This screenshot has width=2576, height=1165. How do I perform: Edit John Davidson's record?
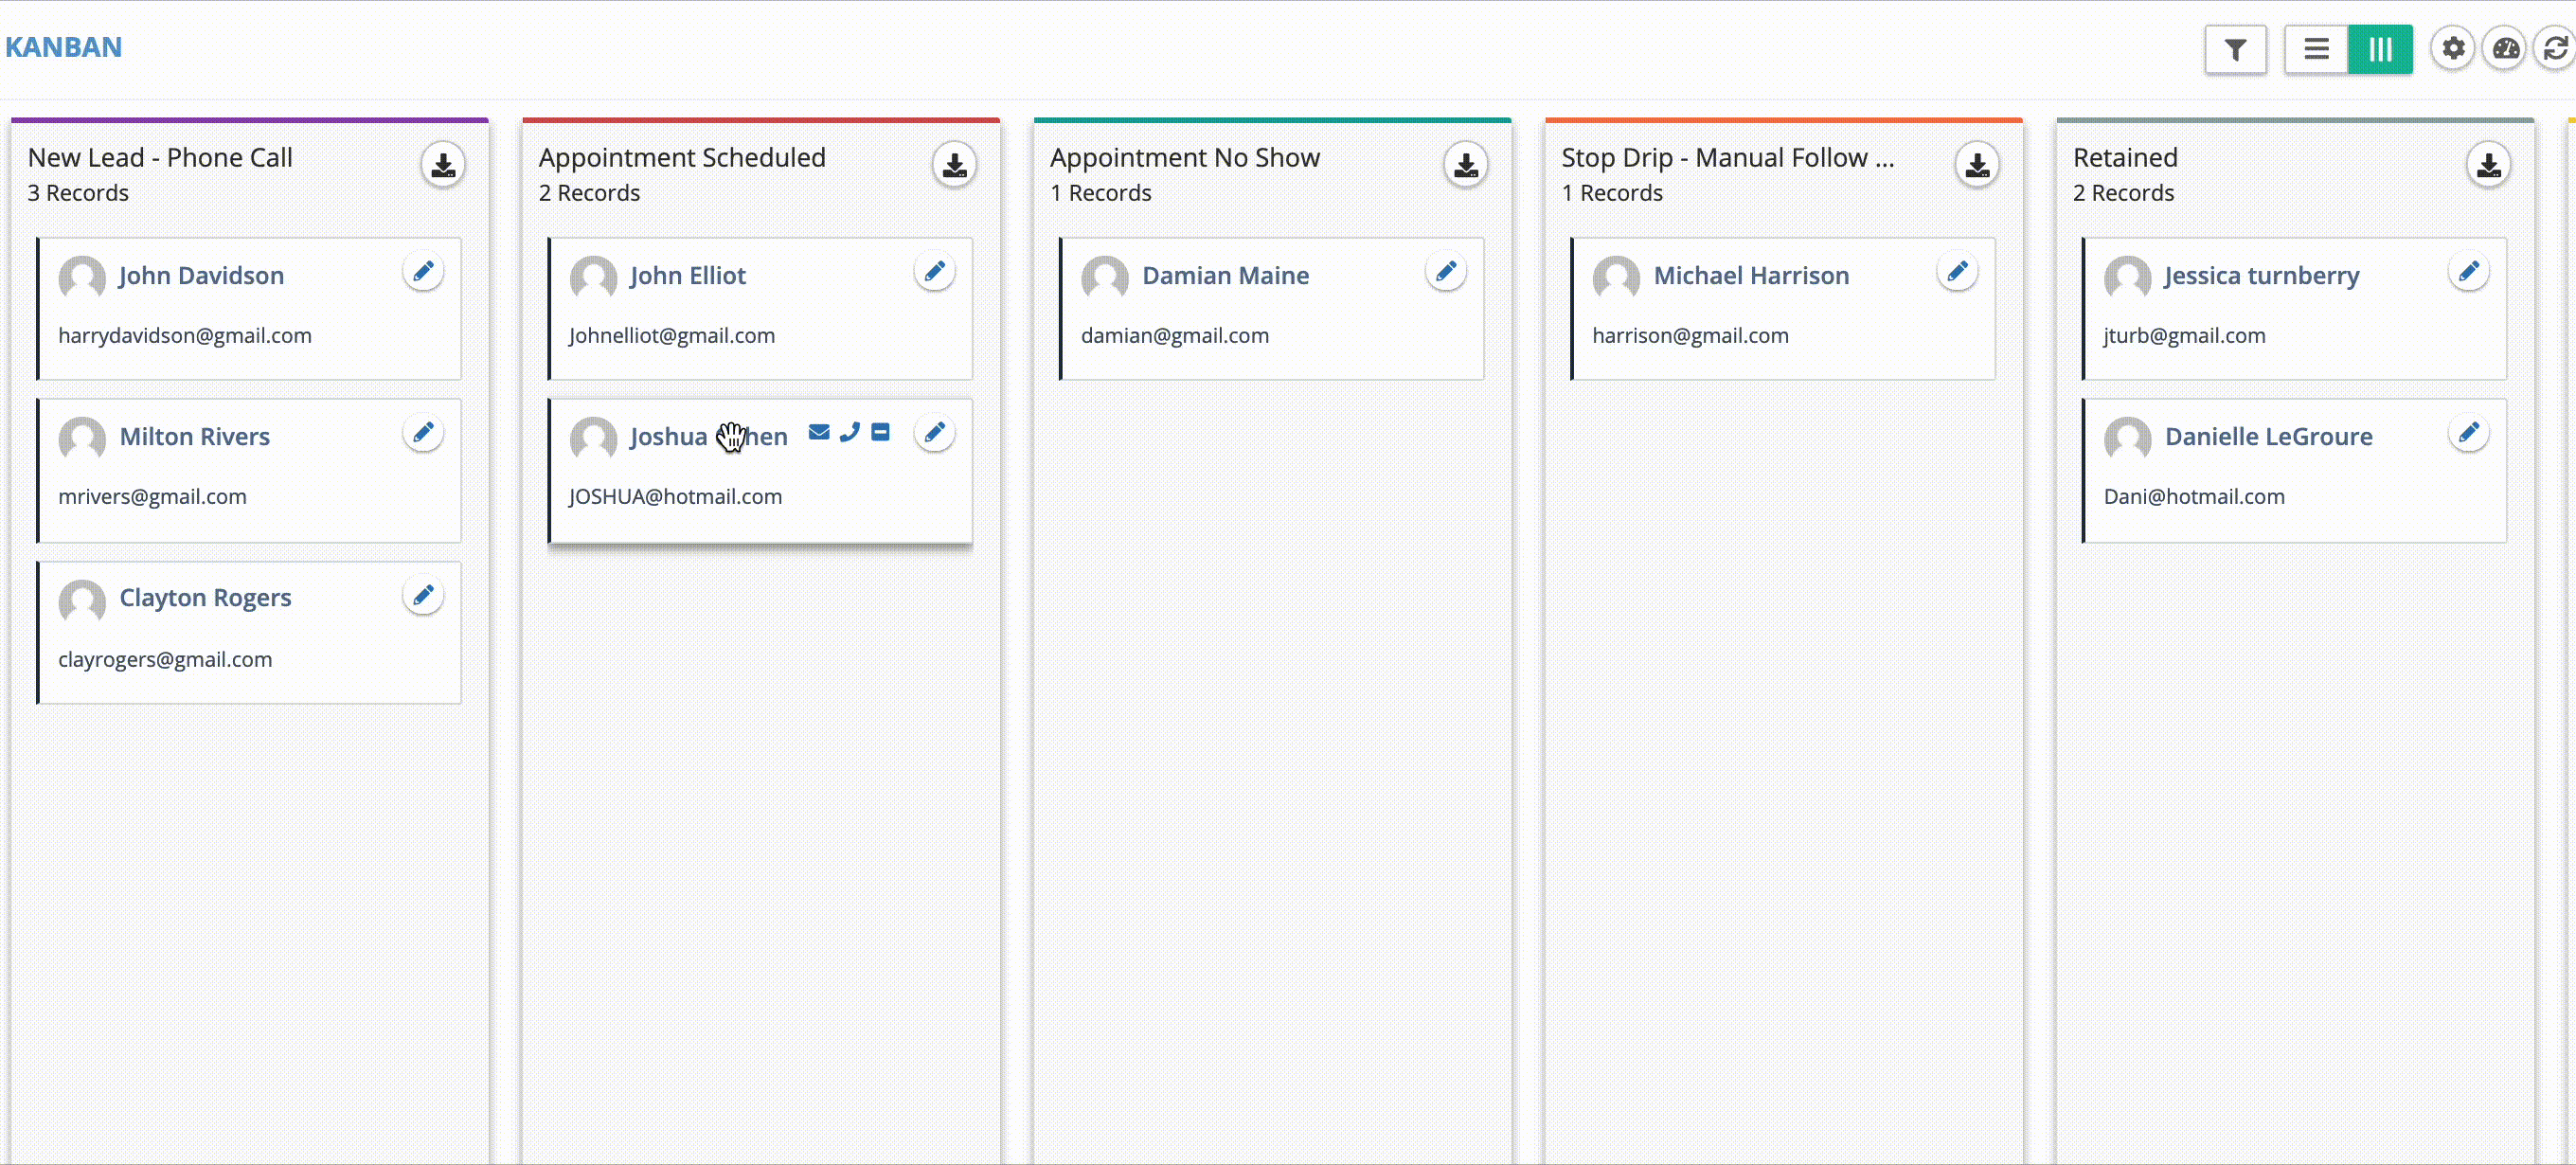[423, 271]
